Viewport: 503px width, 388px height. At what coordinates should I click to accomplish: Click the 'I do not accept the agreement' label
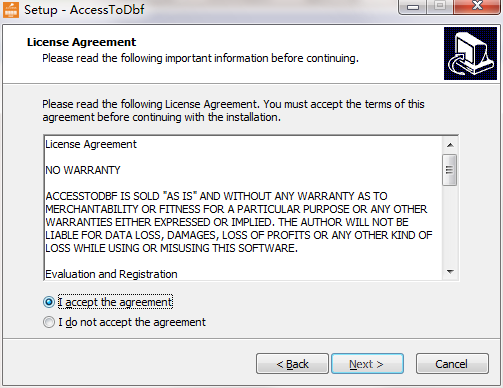[132, 322]
